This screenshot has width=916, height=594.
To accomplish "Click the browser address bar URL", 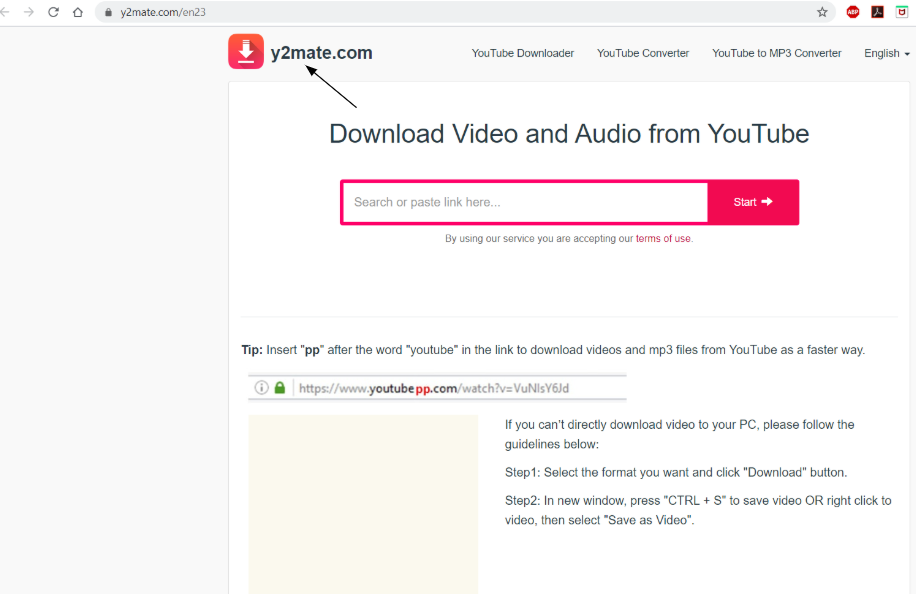I will pyautogui.click(x=163, y=12).
